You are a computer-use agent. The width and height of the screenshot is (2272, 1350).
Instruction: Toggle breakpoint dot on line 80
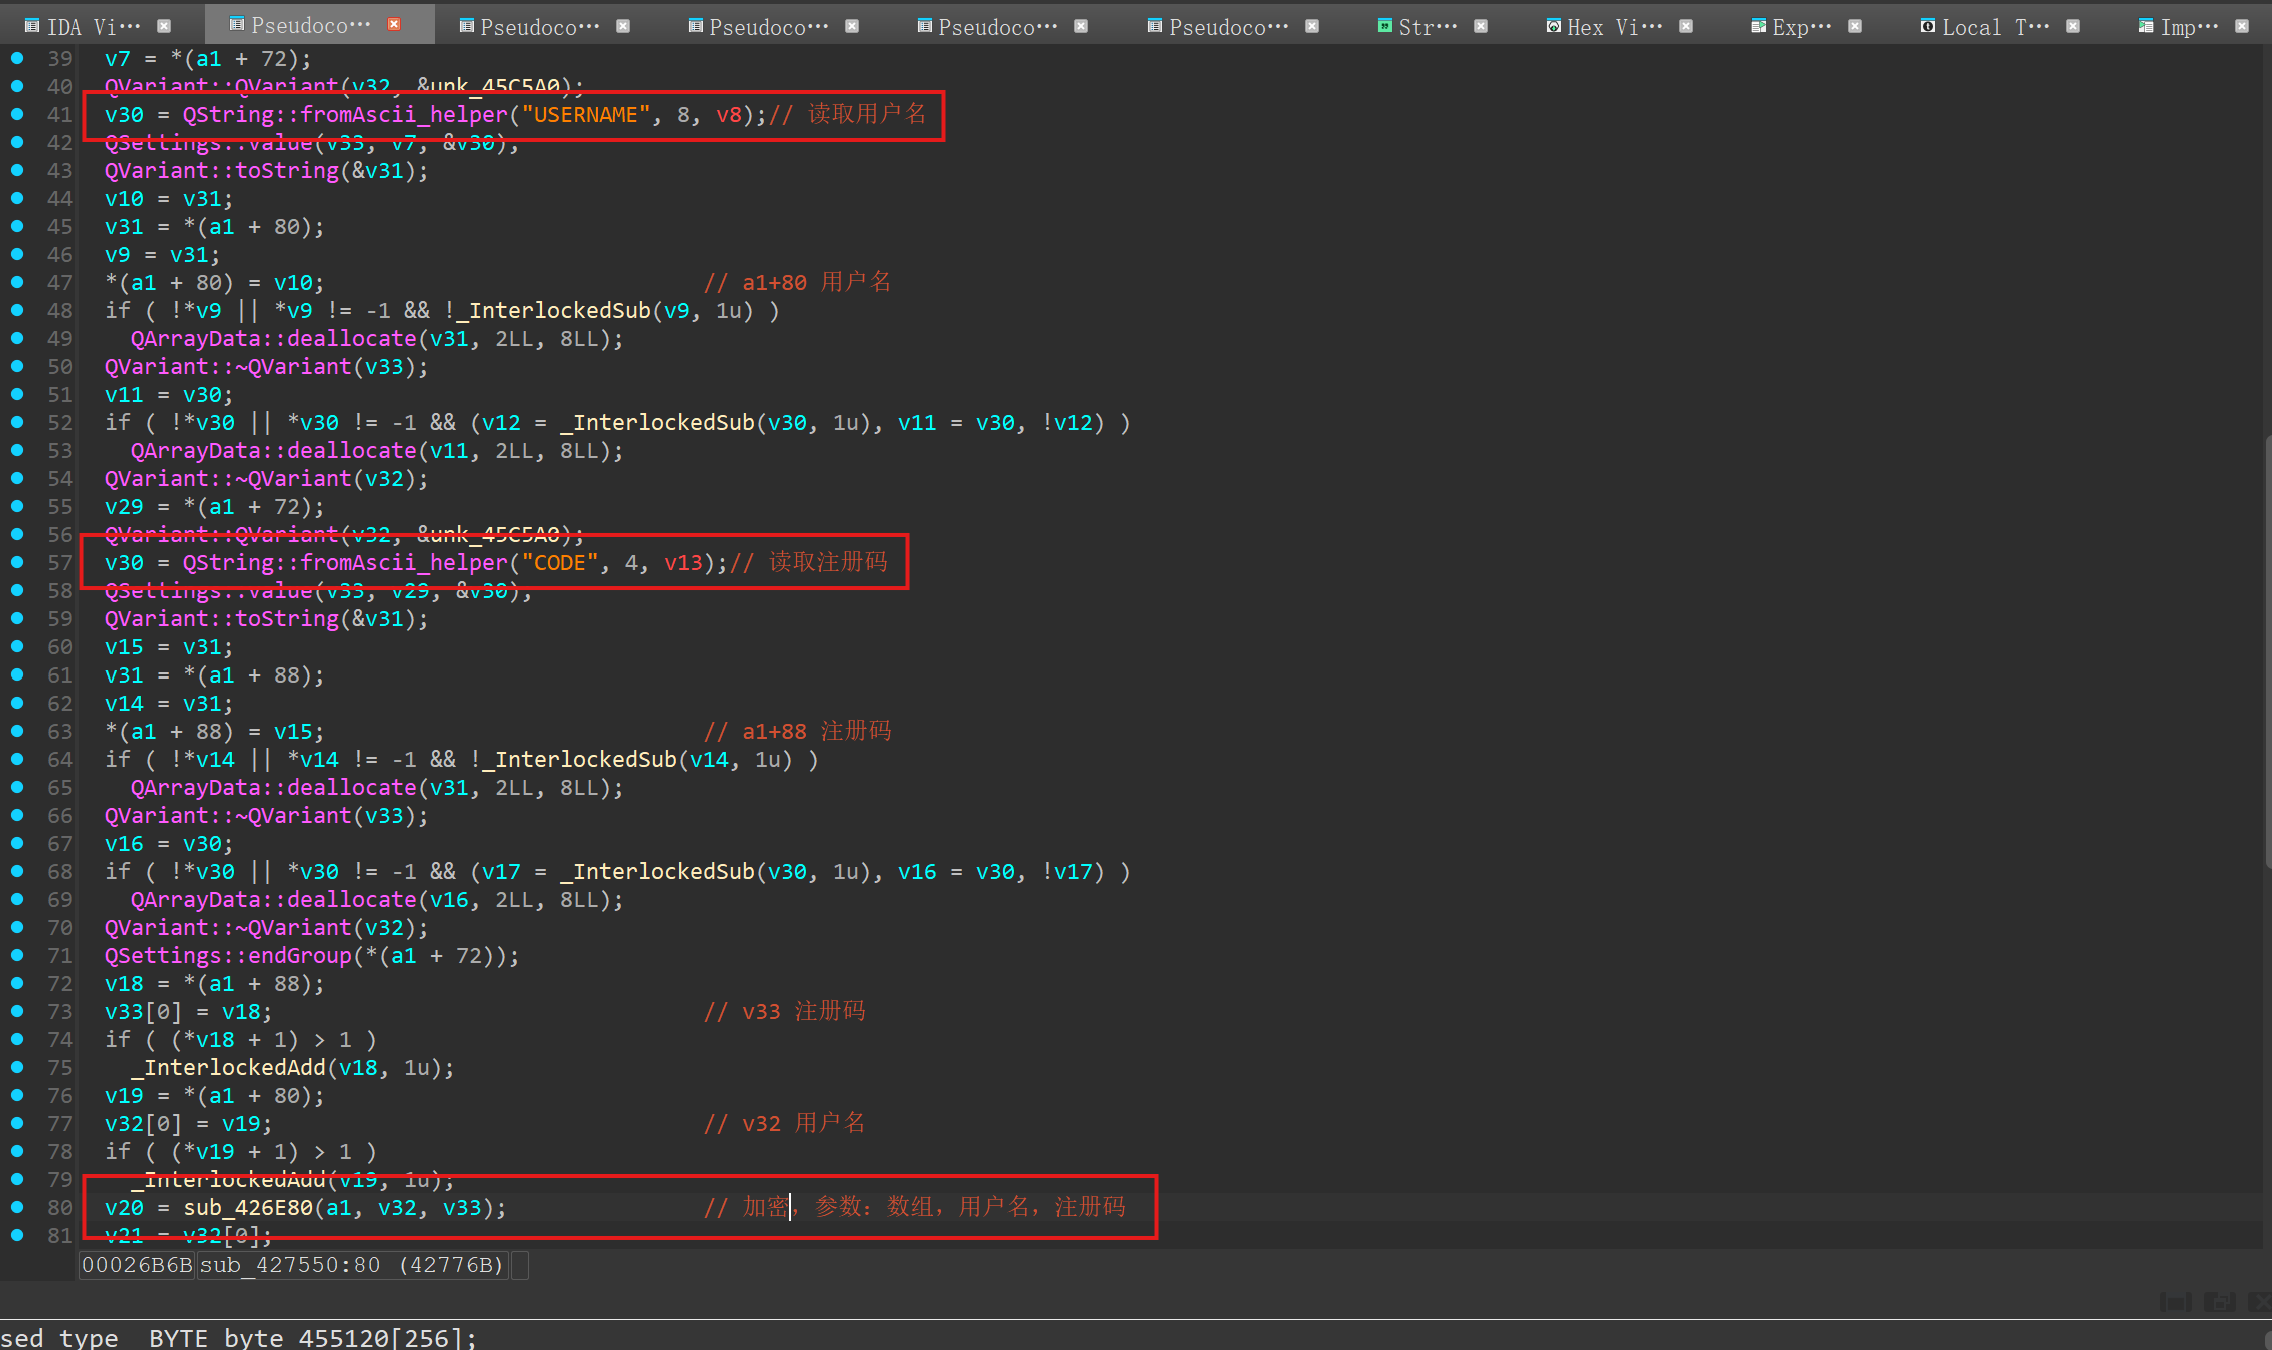[17, 1207]
